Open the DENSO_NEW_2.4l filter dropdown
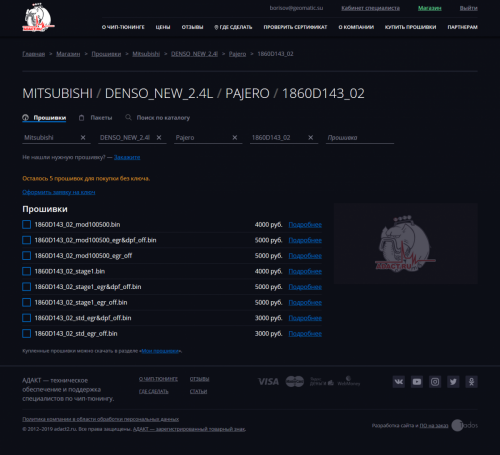 [128, 137]
